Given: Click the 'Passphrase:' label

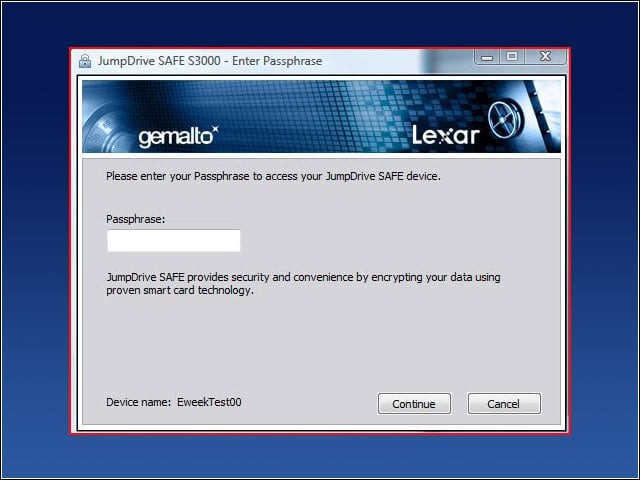Looking at the screenshot, I should coord(136,219).
